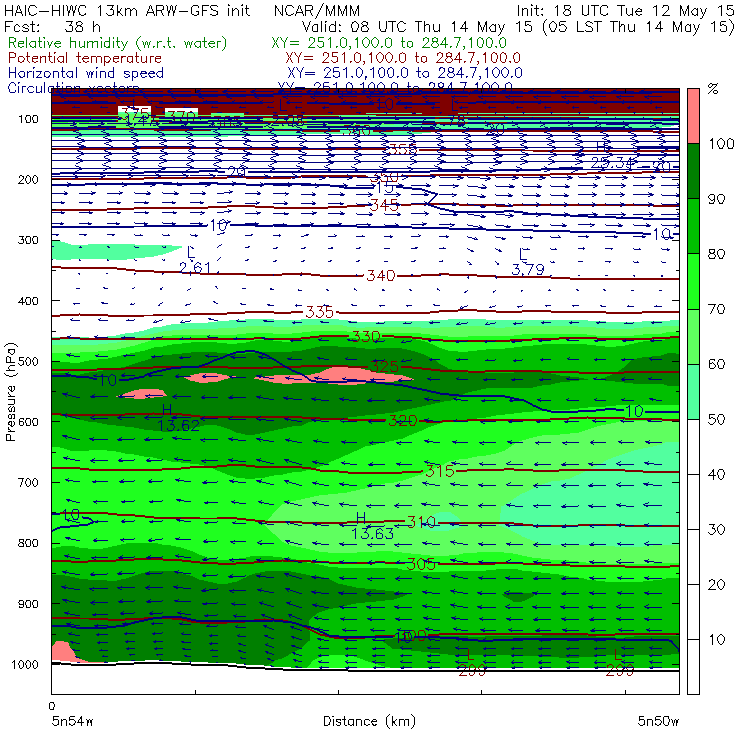This screenshot has height=740, width=740.
Task: Click the 'Fcst: 38 h' forecast label
Action: [x=52, y=27]
